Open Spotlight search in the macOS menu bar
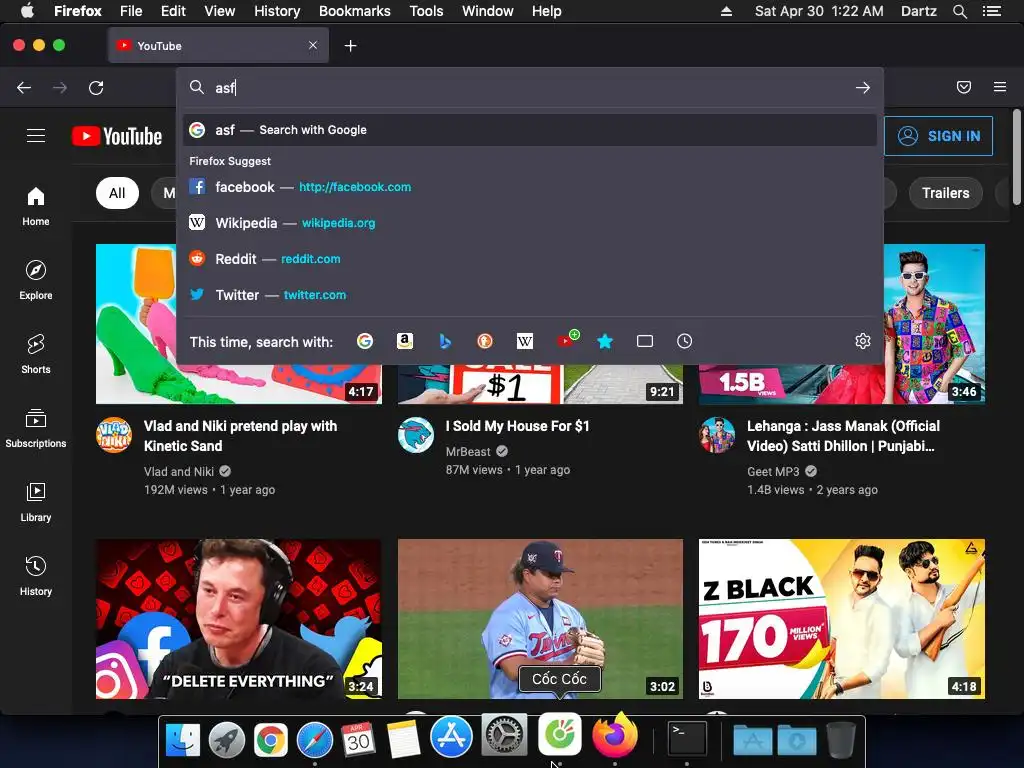1024x768 pixels. point(960,11)
